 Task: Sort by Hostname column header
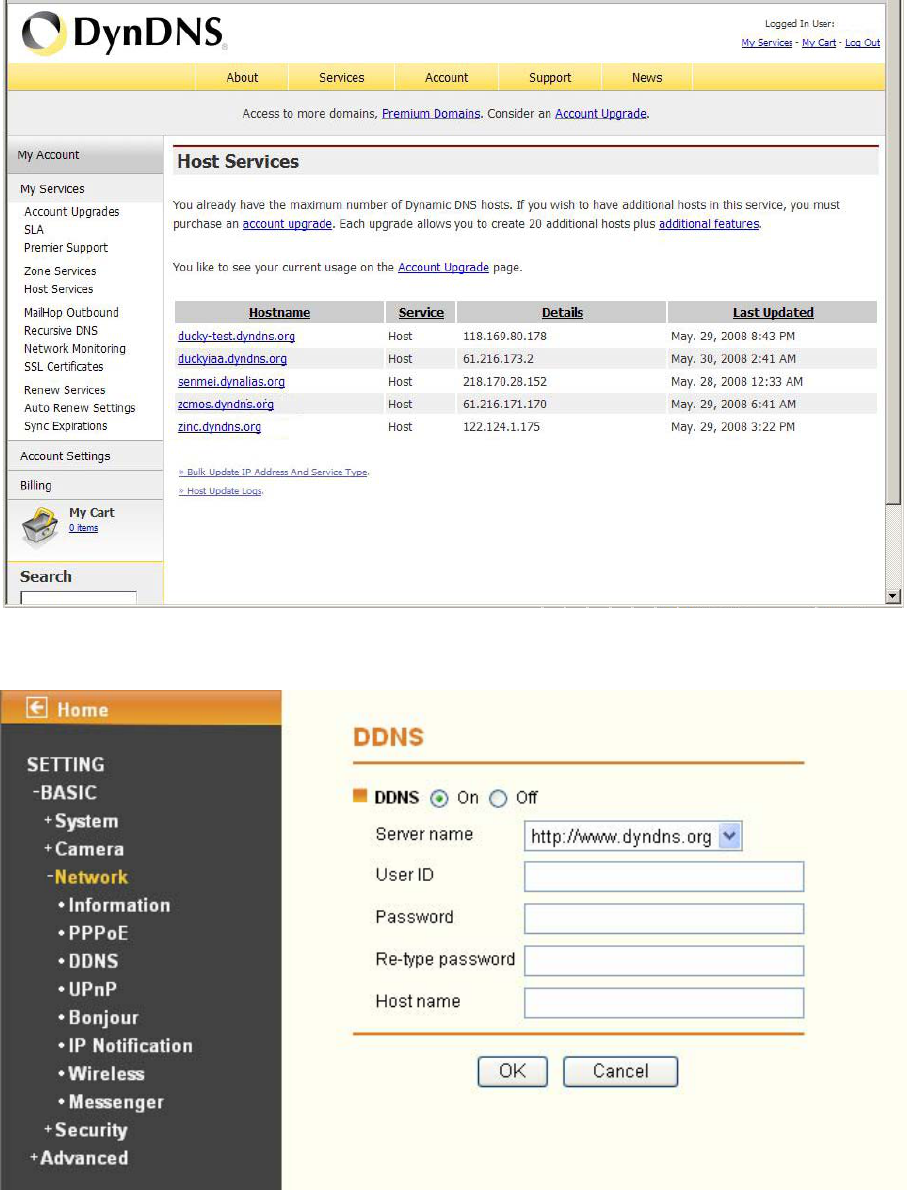(279, 313)
